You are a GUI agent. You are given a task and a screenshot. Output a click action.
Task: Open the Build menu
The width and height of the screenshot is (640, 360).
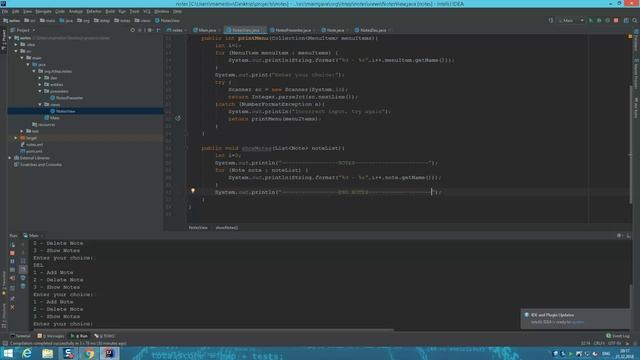(x=110, y=11)
